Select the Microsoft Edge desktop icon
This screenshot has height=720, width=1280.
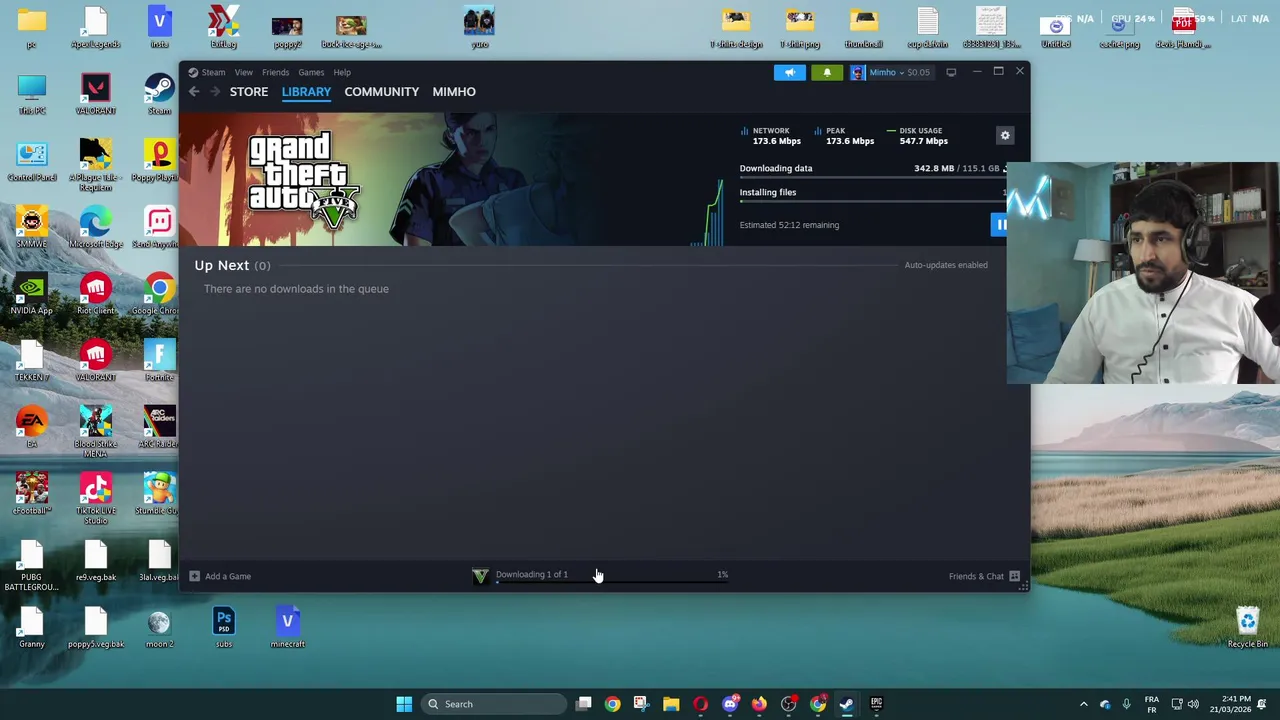pyautogui.click(x=95, y=227)
